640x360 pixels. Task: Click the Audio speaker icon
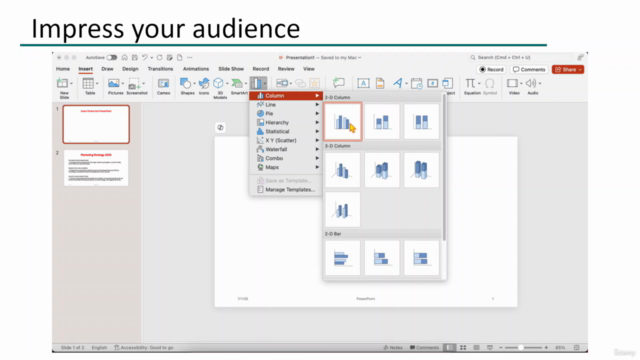point(531,83)
